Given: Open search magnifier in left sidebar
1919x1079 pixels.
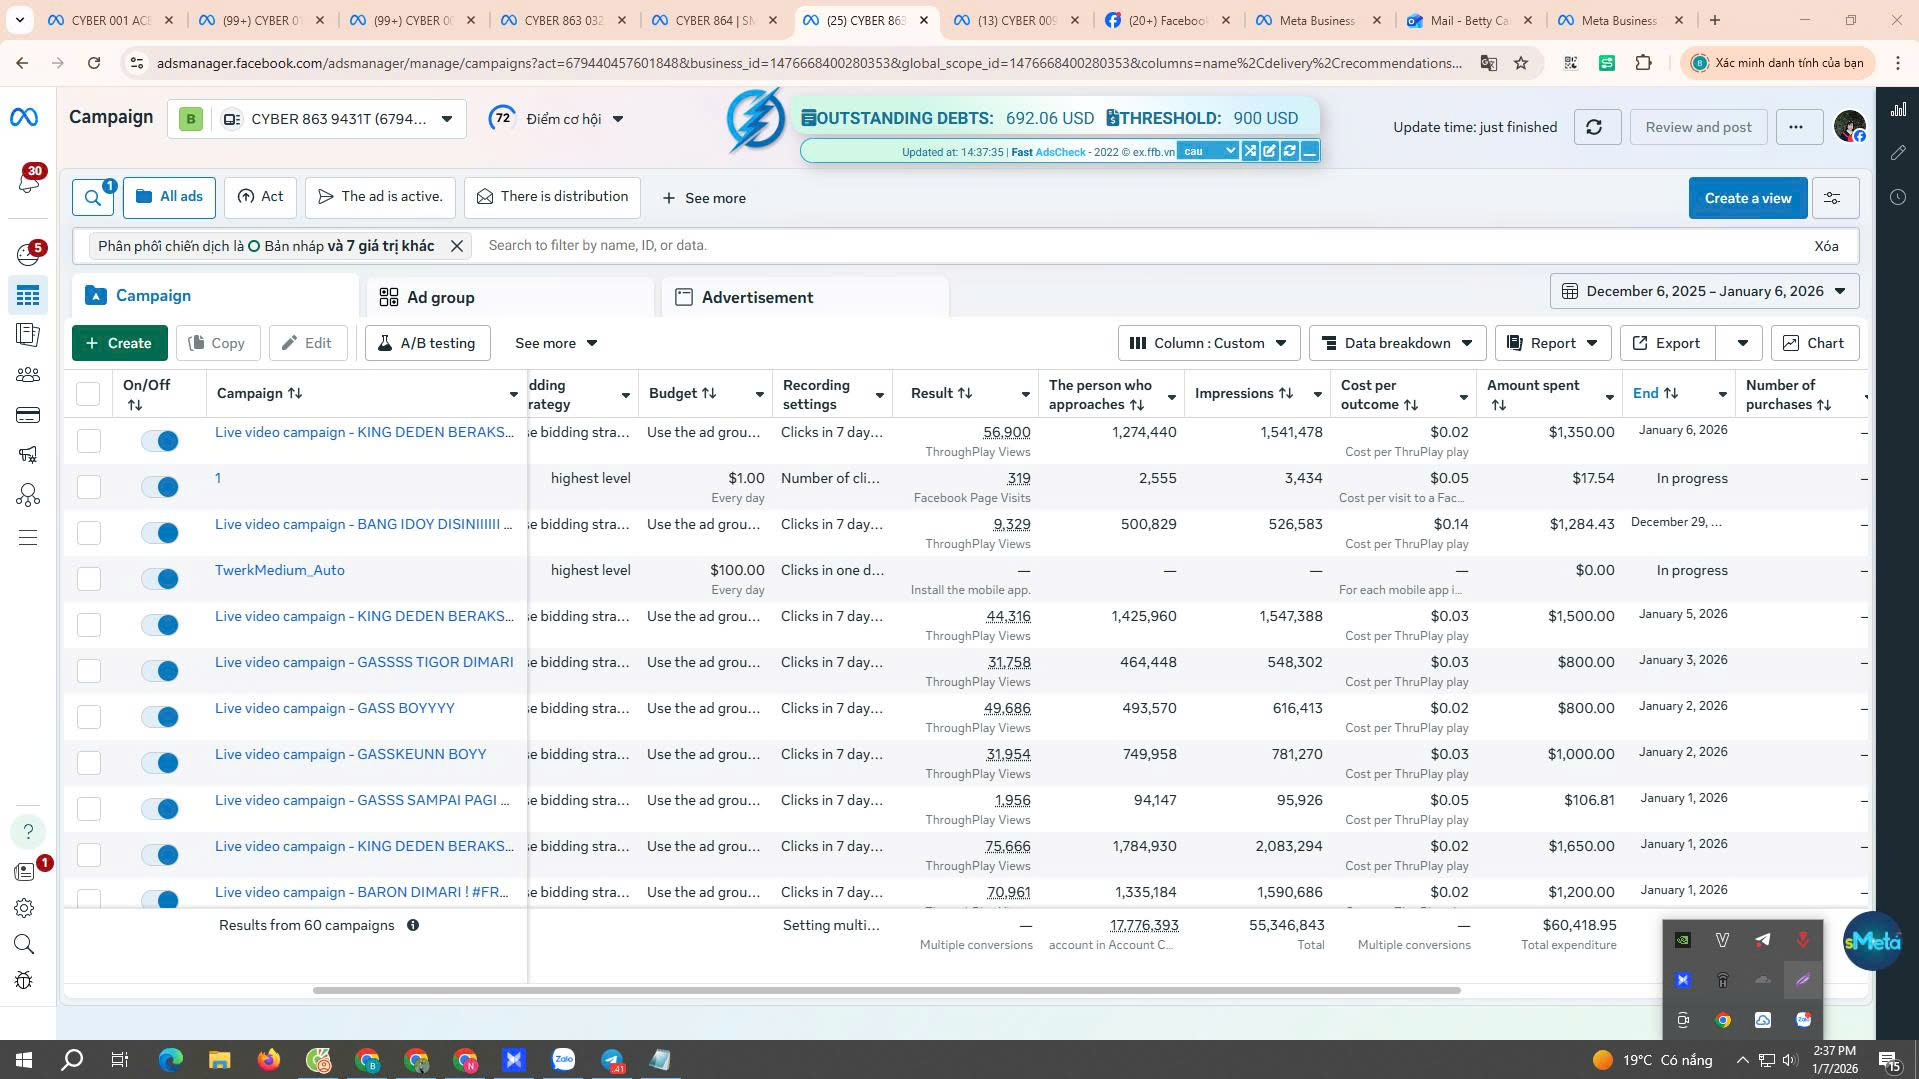Looking at the screenshot, I should click(25, 944).
